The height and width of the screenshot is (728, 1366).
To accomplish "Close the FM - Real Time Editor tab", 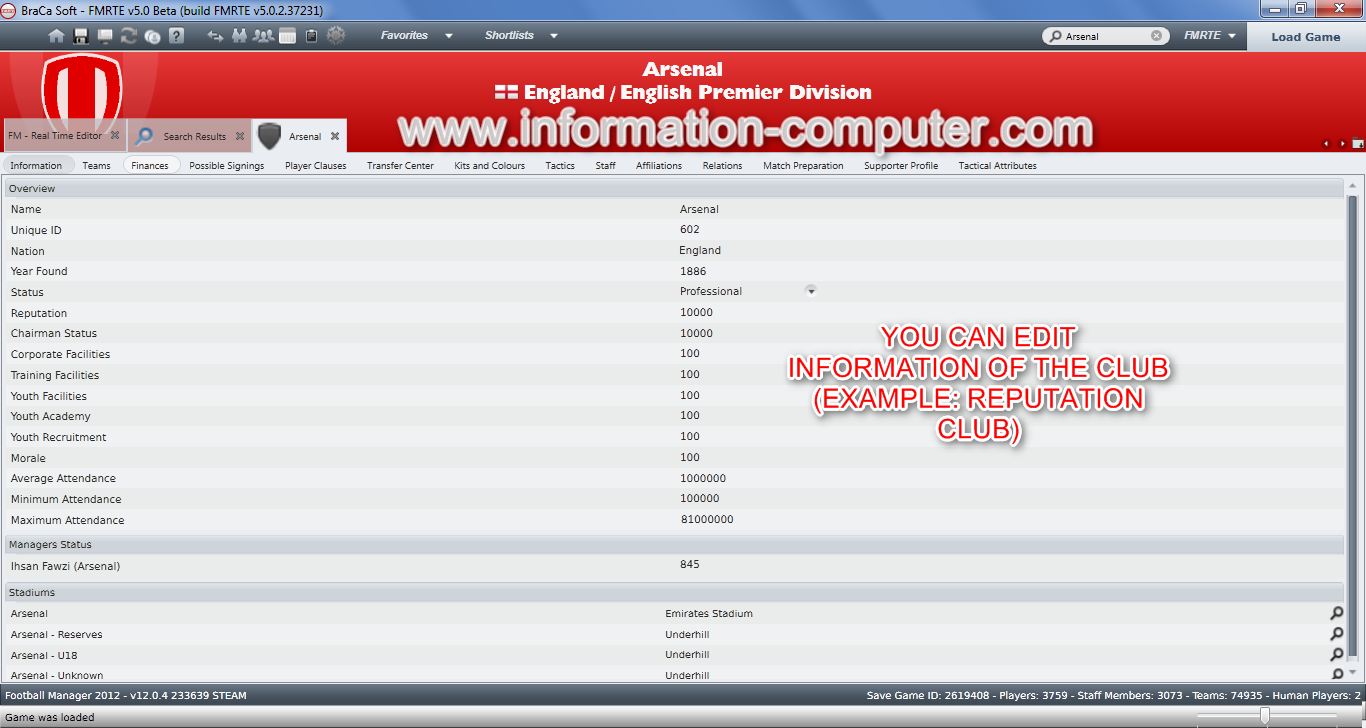I will point(114,135).
